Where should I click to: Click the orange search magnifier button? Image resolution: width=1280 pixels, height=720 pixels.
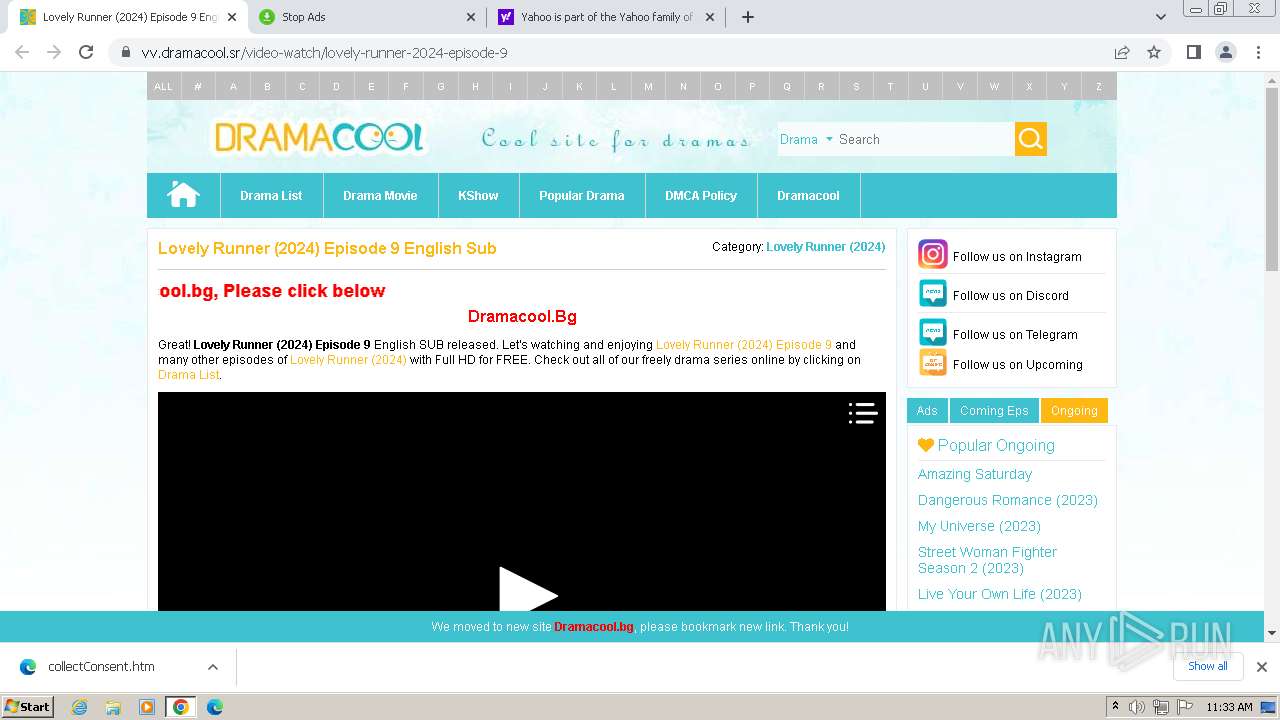point(1031,139)
